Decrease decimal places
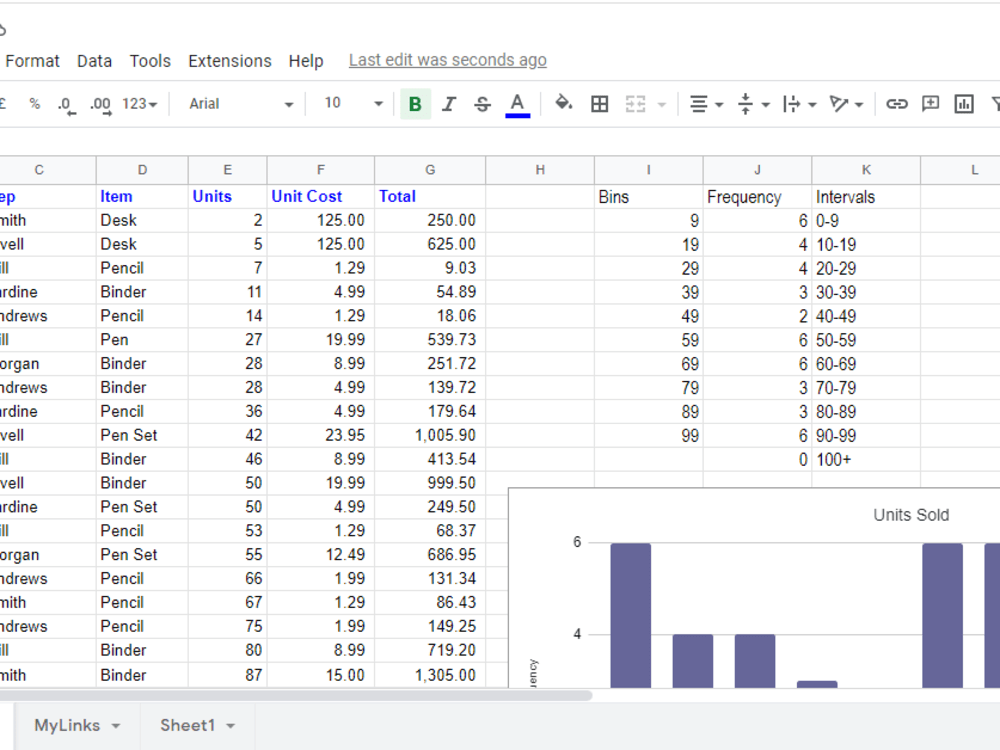This screenshot has width=1000, height=750. (x=67, y=105)
